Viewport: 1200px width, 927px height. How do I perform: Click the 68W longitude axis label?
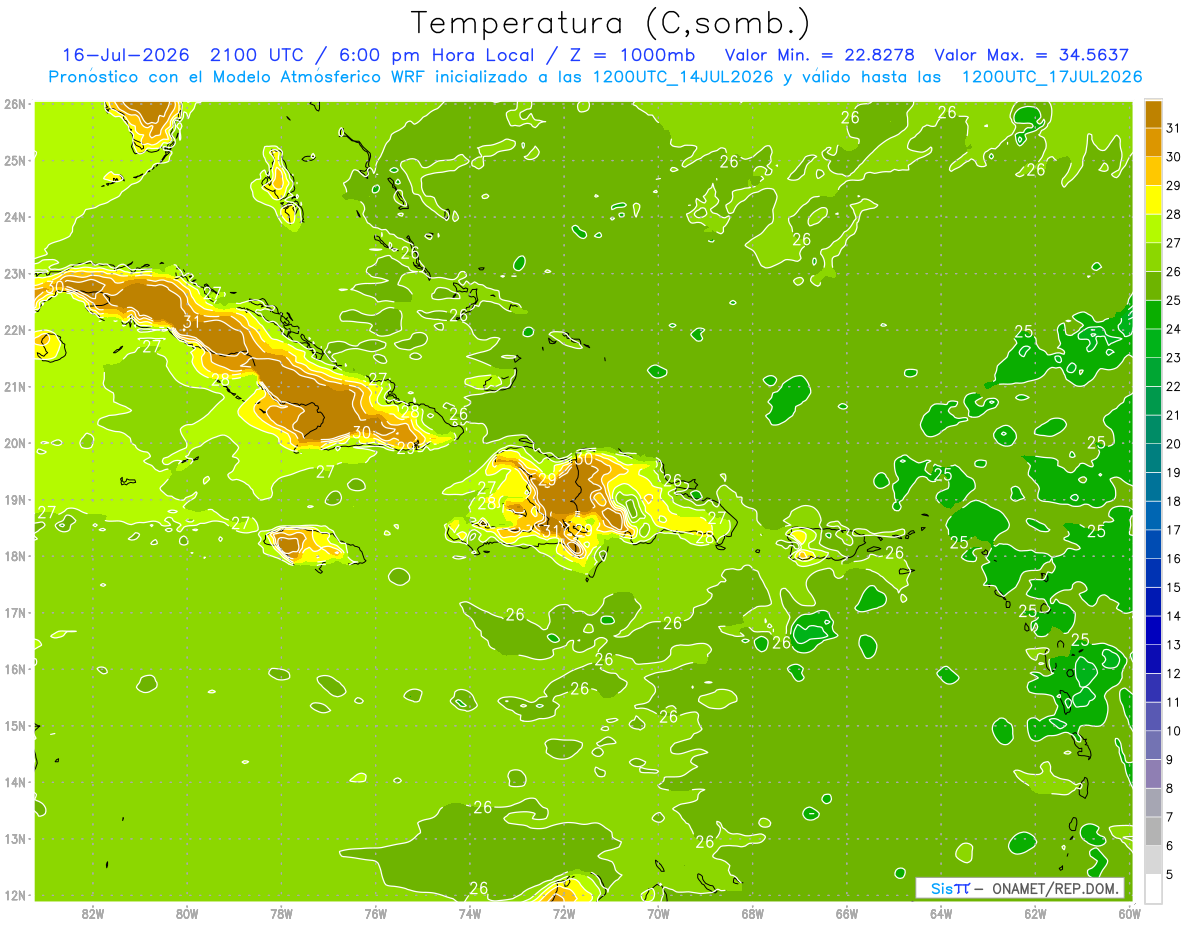[753, 913]
